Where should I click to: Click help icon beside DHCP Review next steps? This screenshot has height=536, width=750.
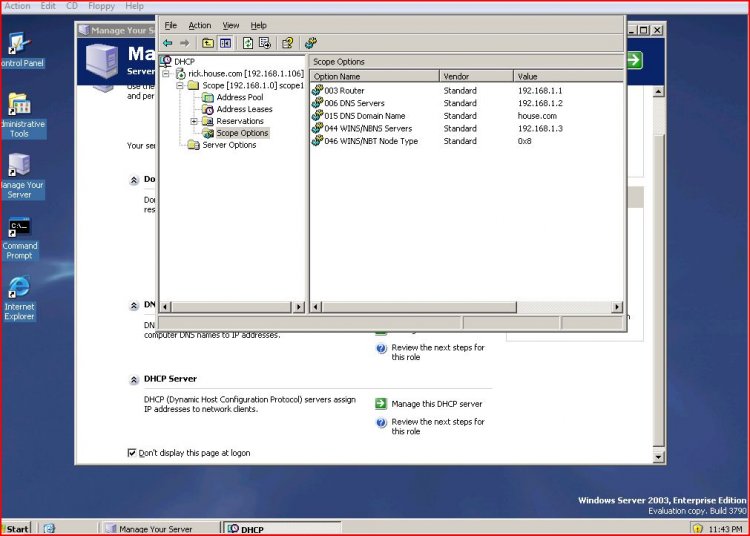click(x=381, y=422)
